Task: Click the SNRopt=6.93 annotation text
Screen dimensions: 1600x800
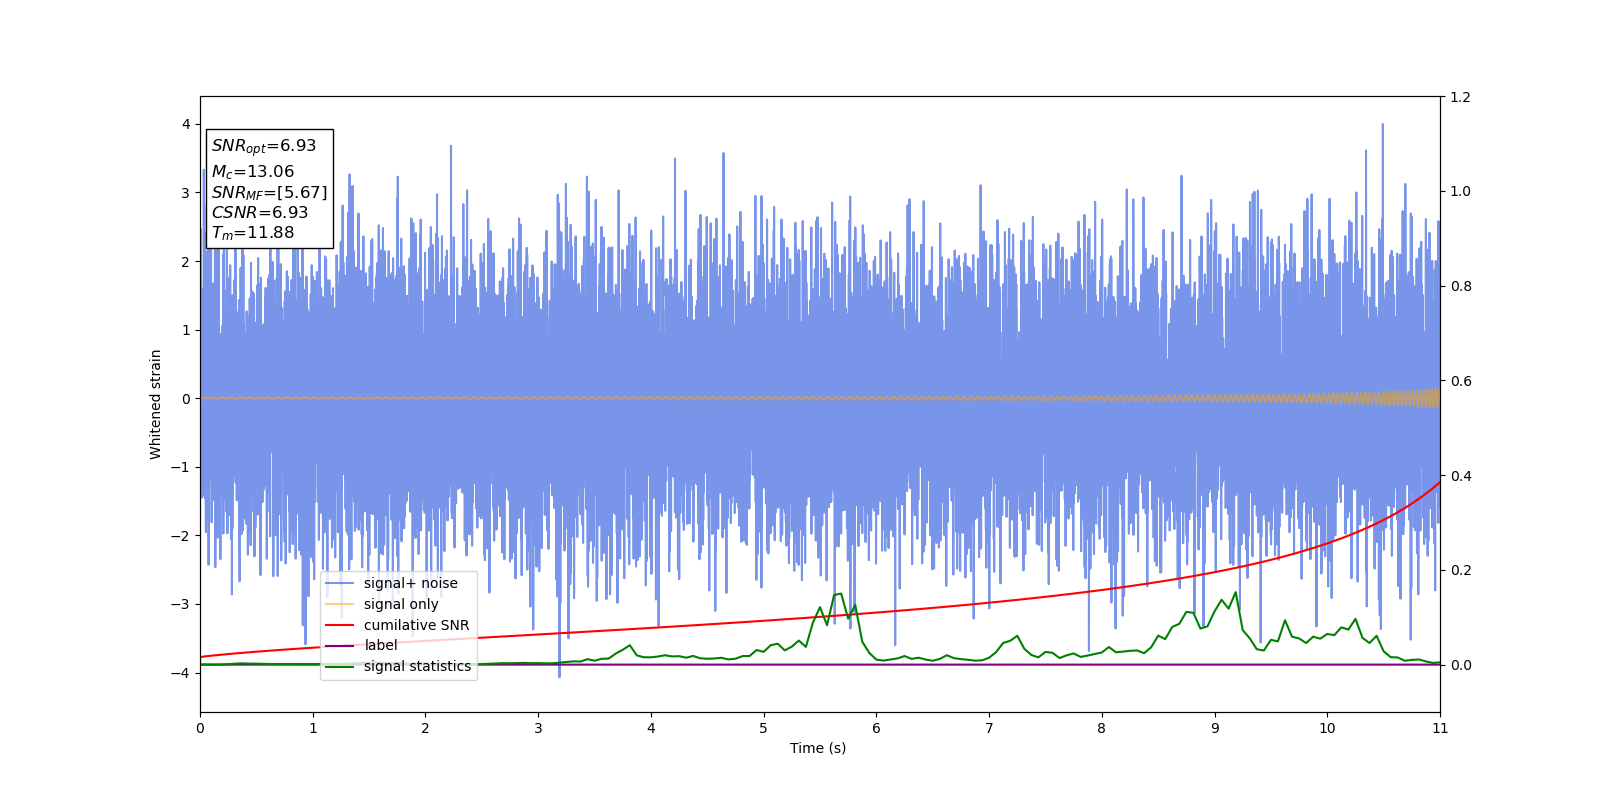Action: (x=264, y=146)
